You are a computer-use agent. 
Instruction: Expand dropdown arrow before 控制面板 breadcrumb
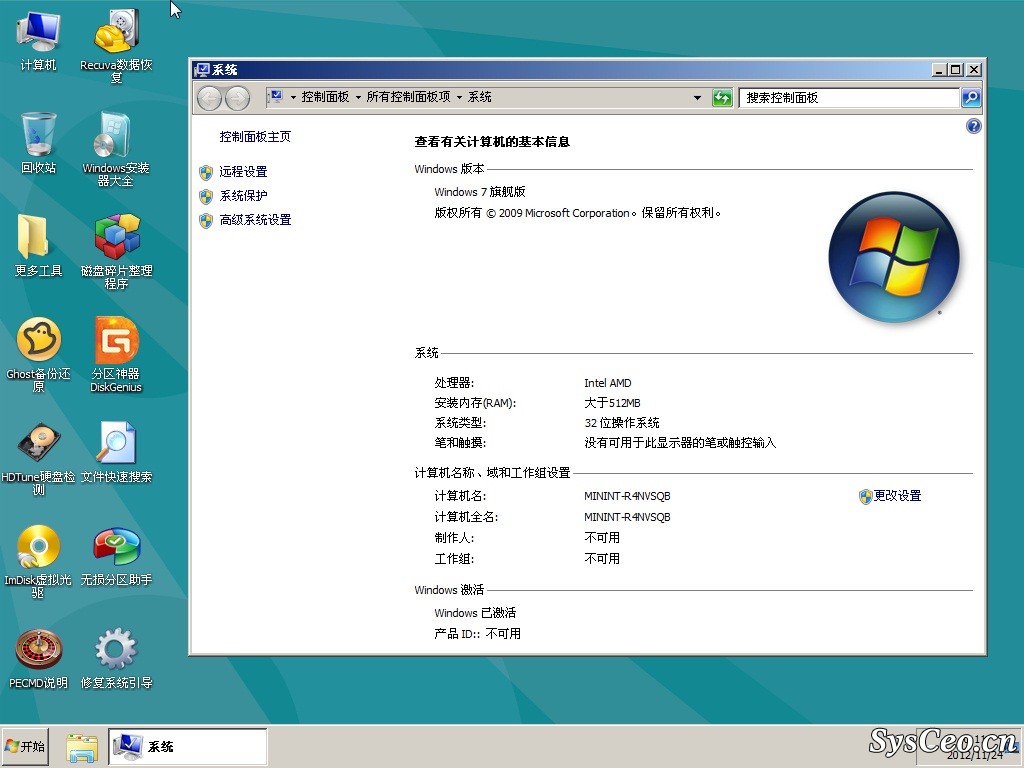[x=293, y=97]
